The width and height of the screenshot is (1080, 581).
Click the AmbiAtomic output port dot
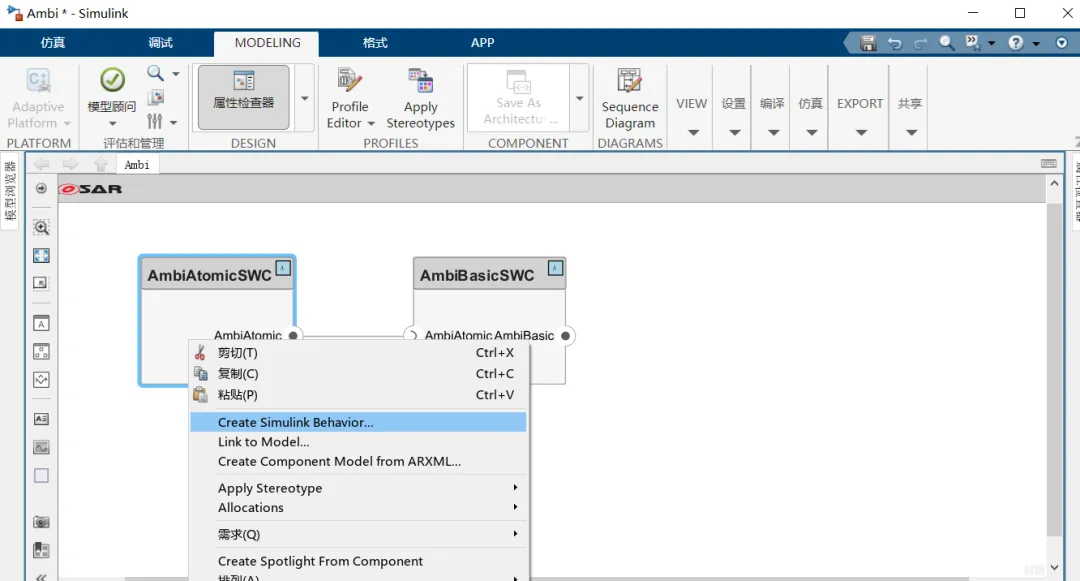tap(293, 335)
